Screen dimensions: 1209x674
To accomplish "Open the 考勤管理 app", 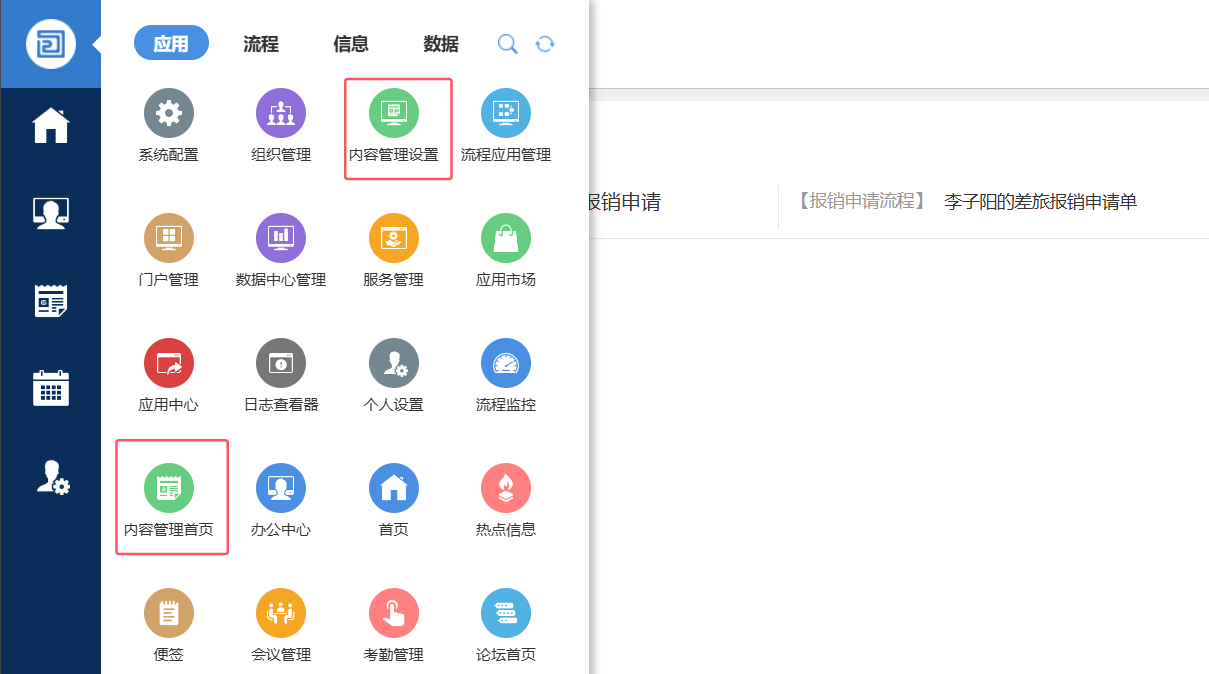I will (393, 614).
